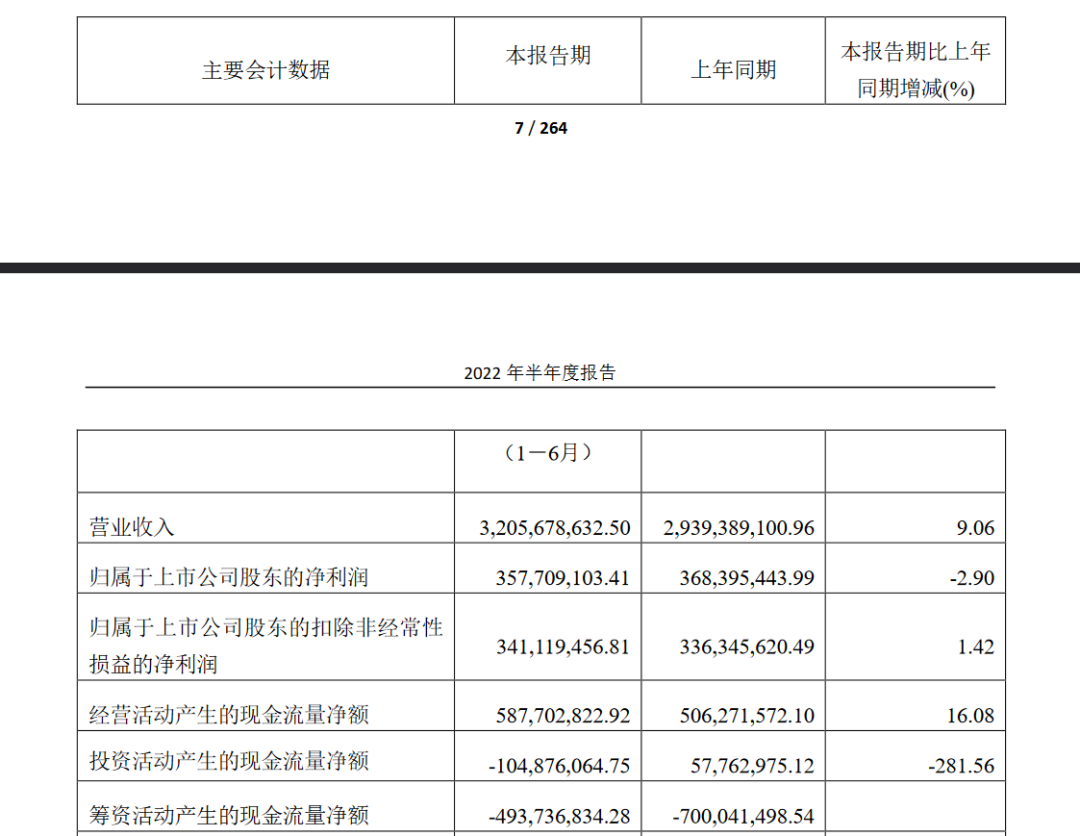Click the value 57,762,975.12
The height and width of the screenshot is (836, 1080).
[x=753, y=766]
